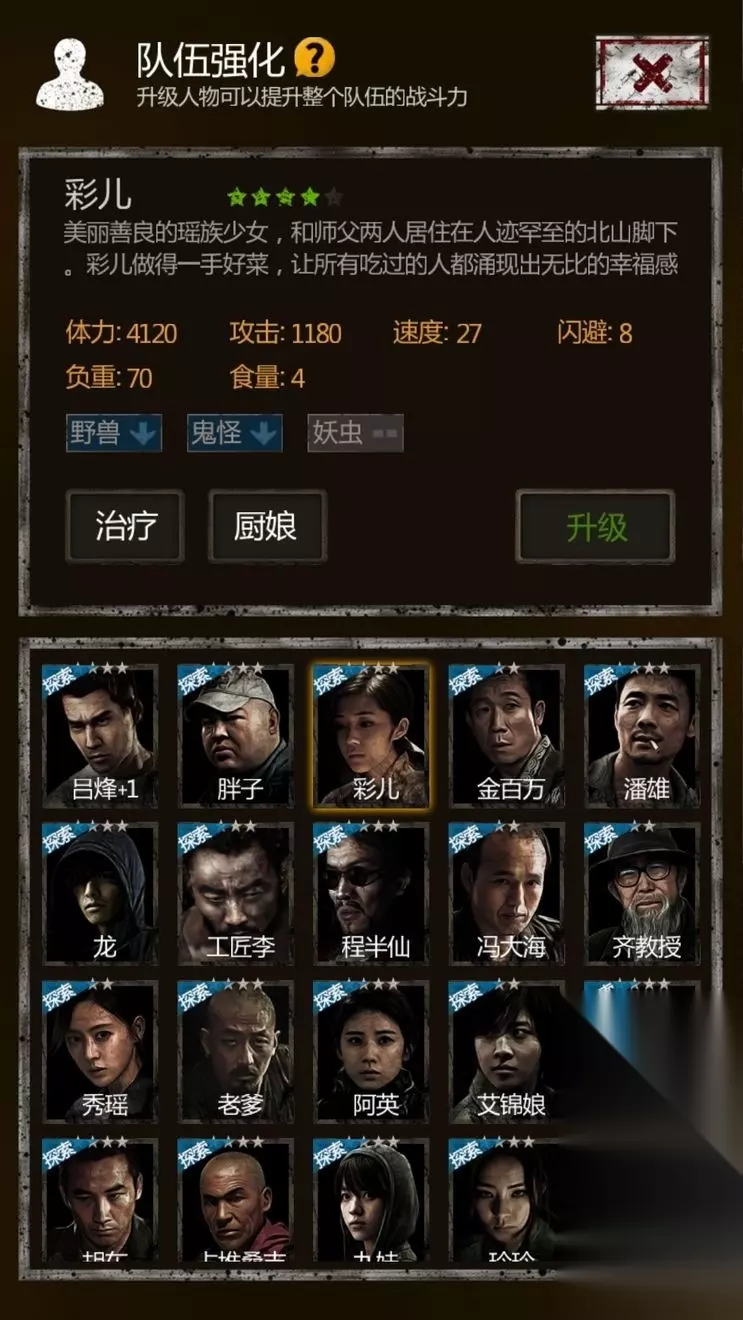Click the green star rating of 彩儿

pos(285,197)
